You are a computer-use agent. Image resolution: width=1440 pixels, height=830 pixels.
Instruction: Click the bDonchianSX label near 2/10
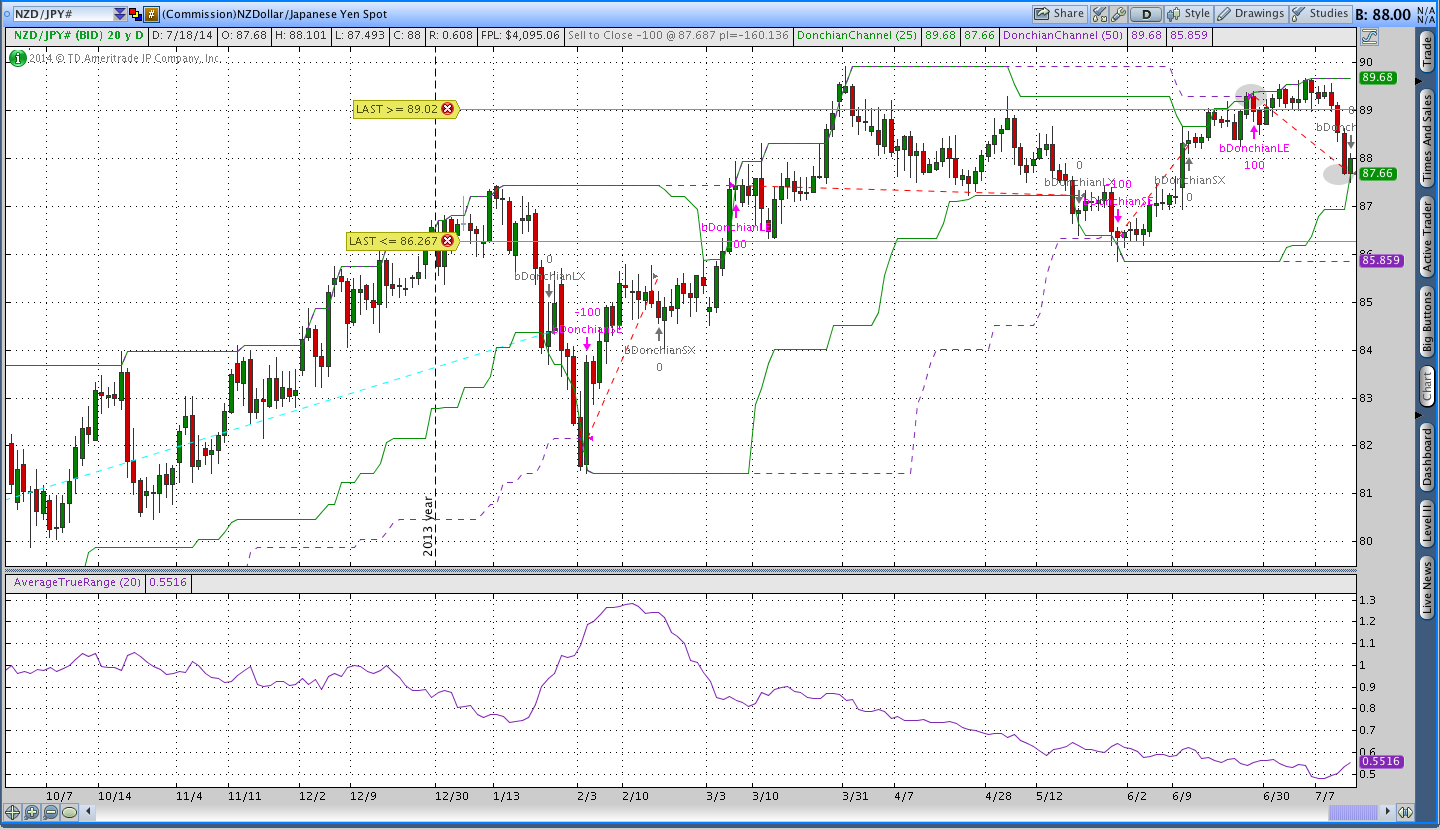pyautogui.click(x=659, y=350)
